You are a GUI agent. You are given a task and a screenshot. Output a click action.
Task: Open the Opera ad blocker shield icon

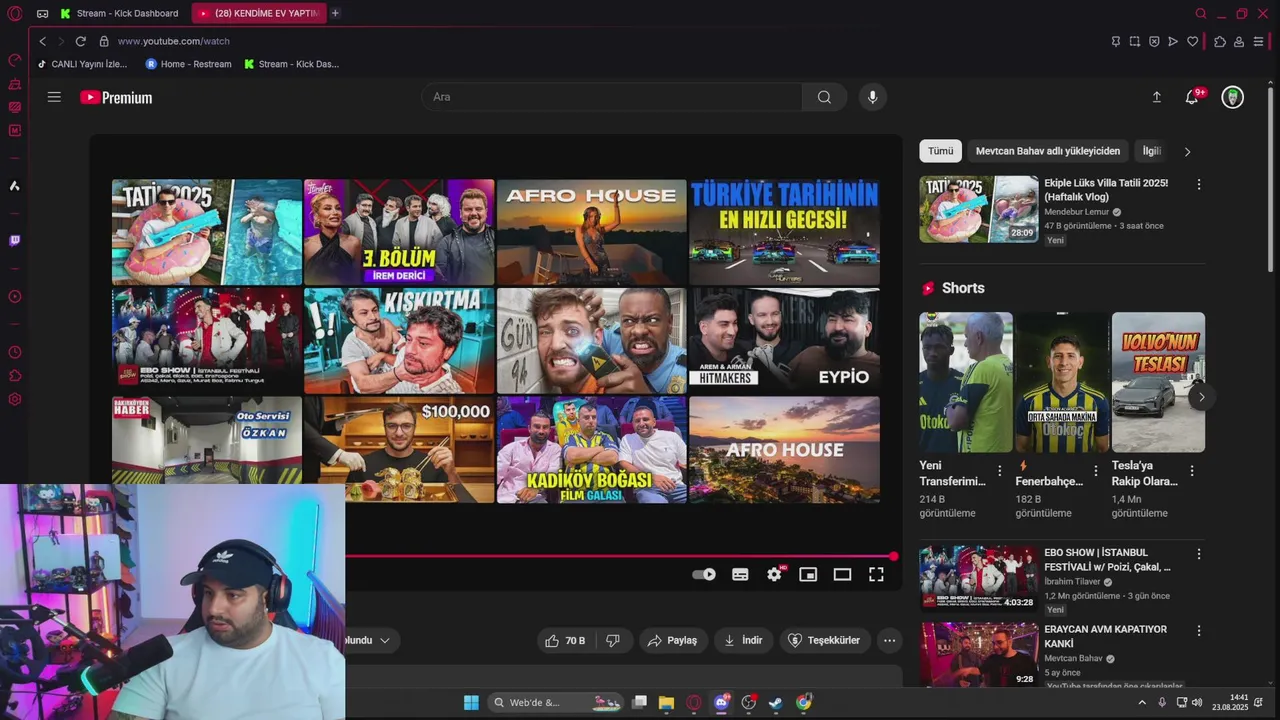(1154, 41)
